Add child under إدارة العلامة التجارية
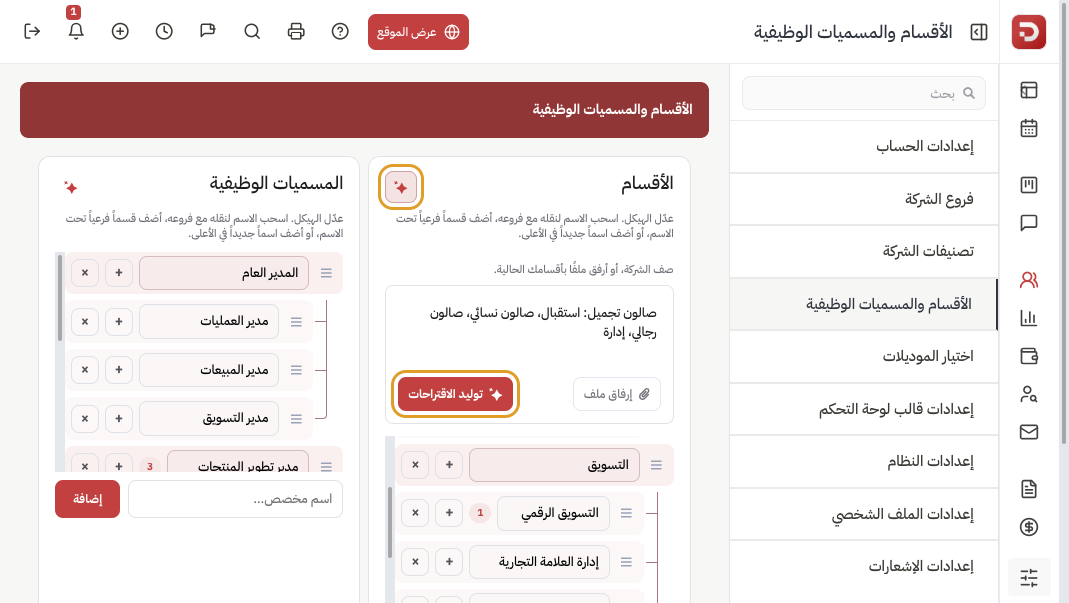The image size is (1069, 603). point(449,562)
